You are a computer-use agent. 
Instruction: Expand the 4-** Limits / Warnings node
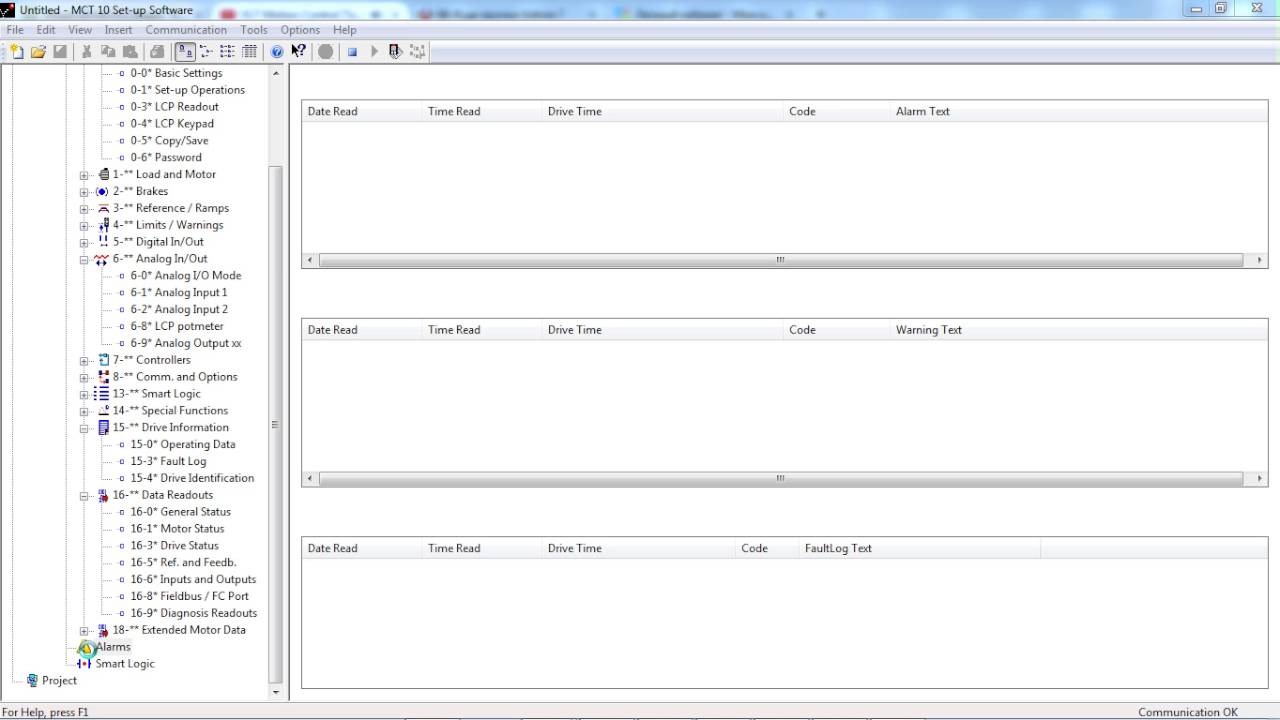click(x=85, y=226)
